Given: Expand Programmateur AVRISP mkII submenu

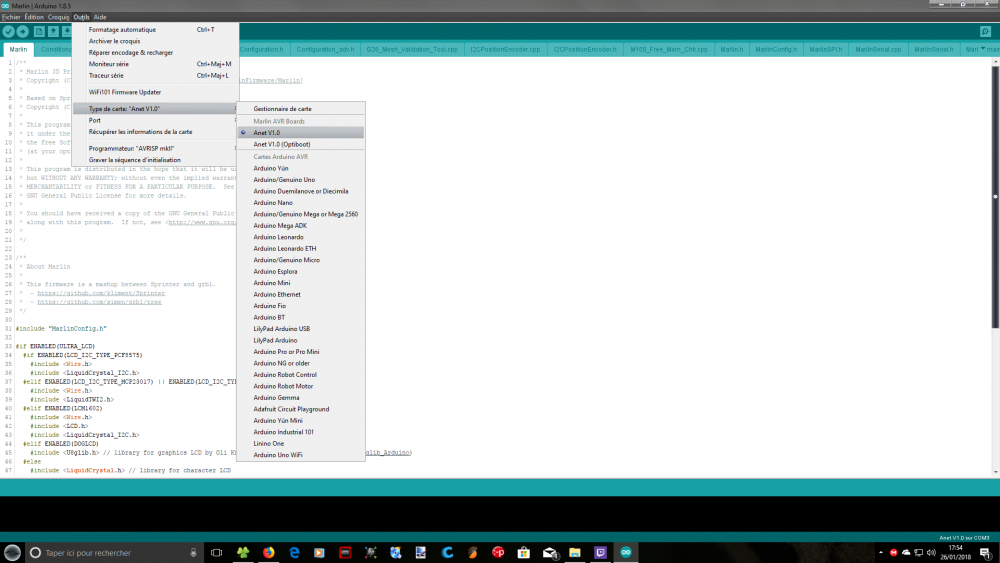Looking at the screenshot, I should pyautogui.click(x=155, y=148).
